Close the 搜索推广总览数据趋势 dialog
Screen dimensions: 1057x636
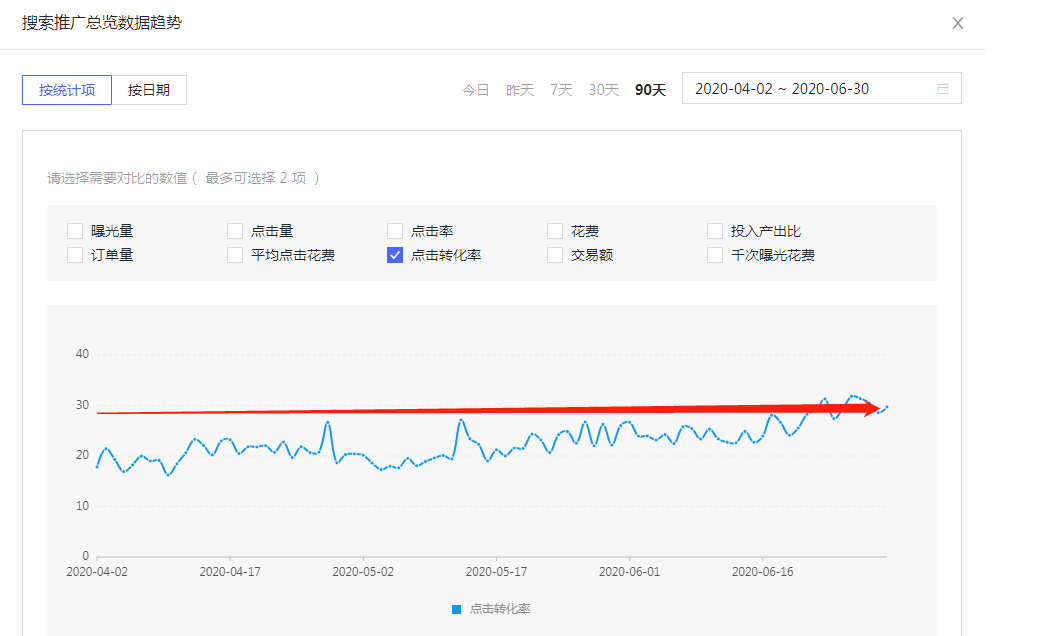(x=957, y=24)
